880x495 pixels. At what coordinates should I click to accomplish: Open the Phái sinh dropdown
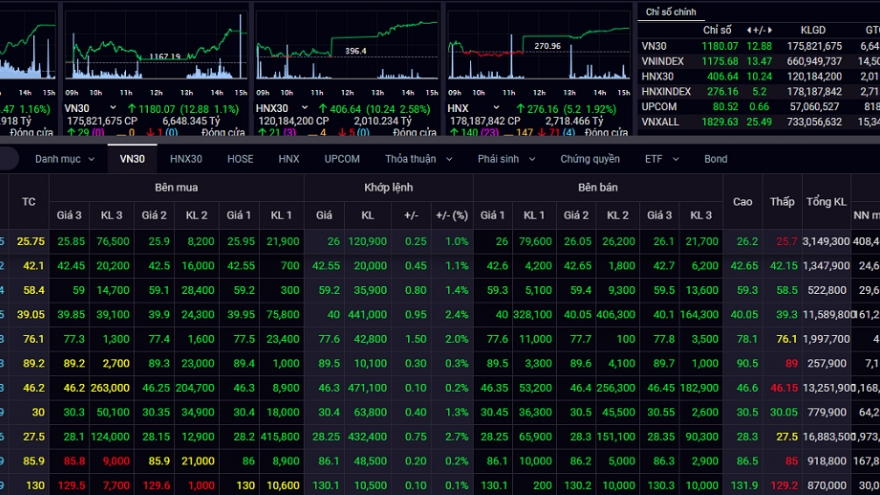tap(504, 159)
